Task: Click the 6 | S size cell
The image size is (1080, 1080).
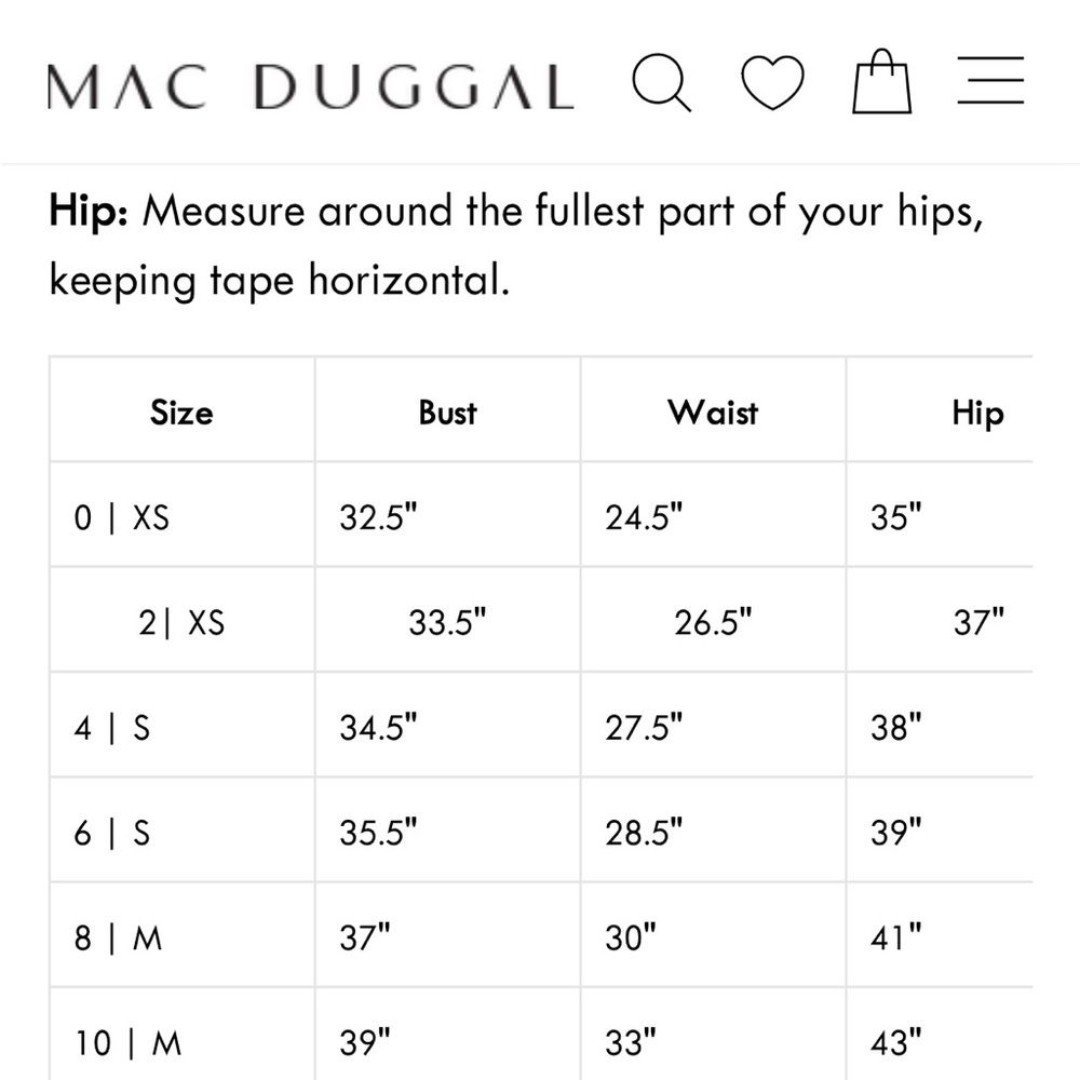Action: tap(182, 831)
